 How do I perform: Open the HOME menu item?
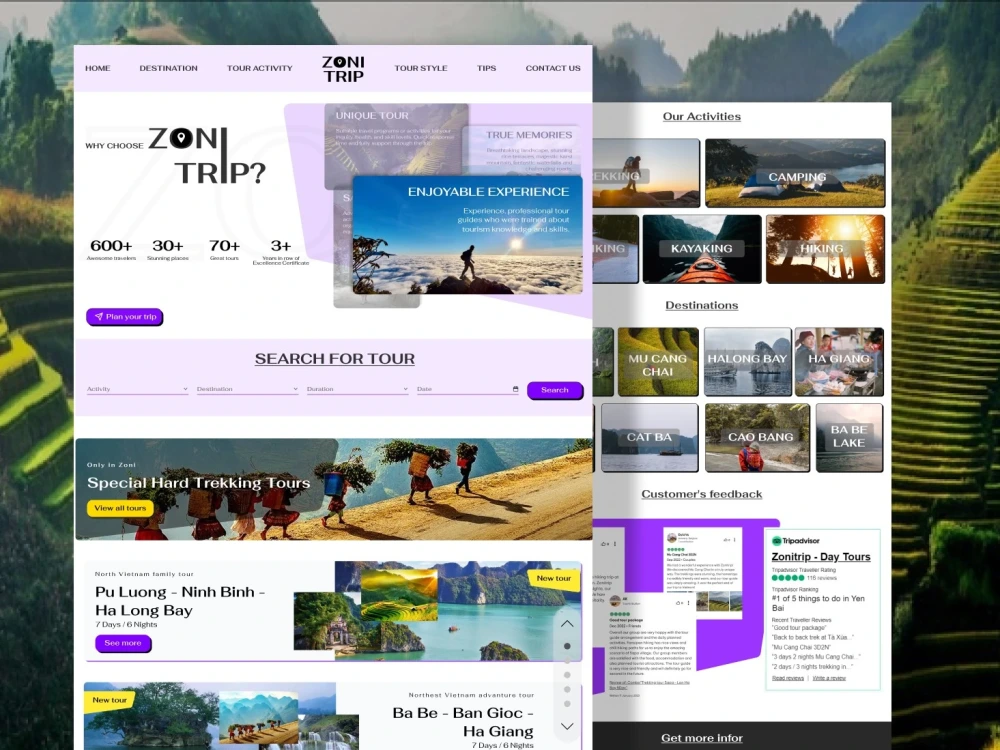coord(98,68)
